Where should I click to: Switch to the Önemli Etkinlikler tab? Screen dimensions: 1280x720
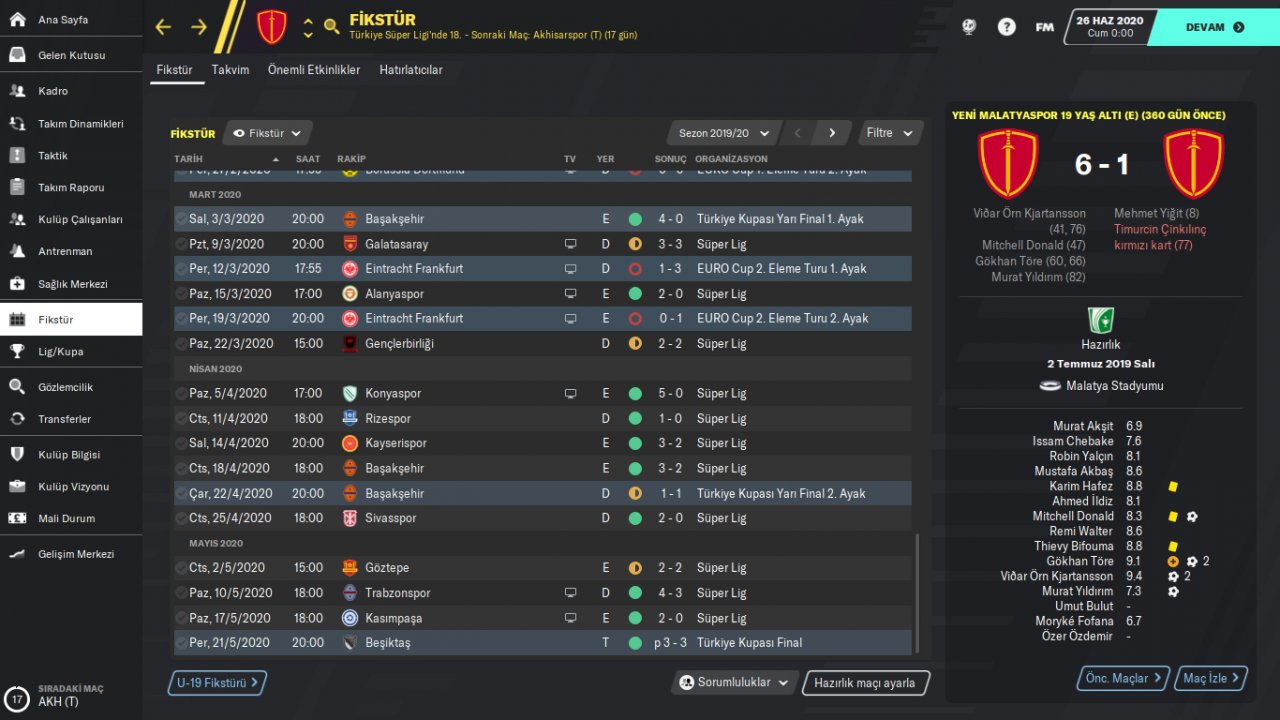pos(314,70)
